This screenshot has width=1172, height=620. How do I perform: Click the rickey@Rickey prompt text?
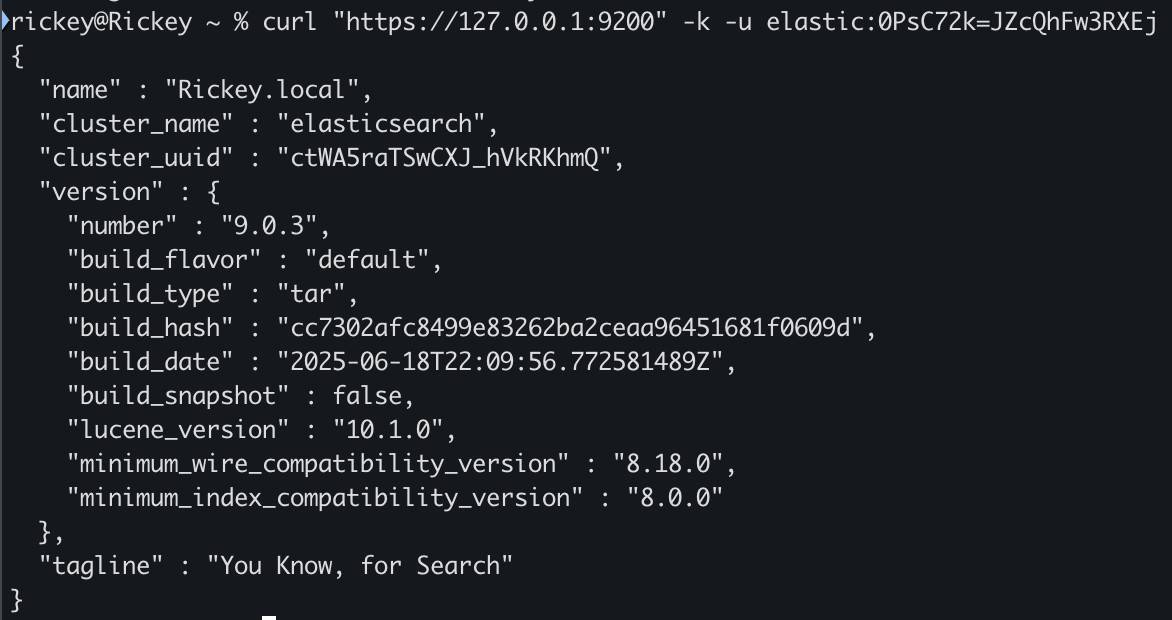click(102, 22)
